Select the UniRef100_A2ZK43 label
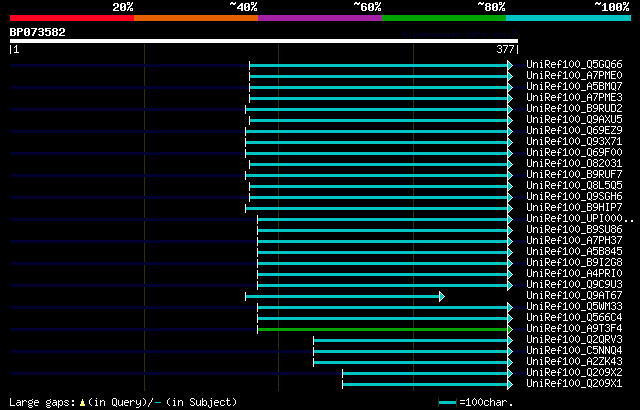The height and width of the screenshot is (410, 640). tap(574, 362)
